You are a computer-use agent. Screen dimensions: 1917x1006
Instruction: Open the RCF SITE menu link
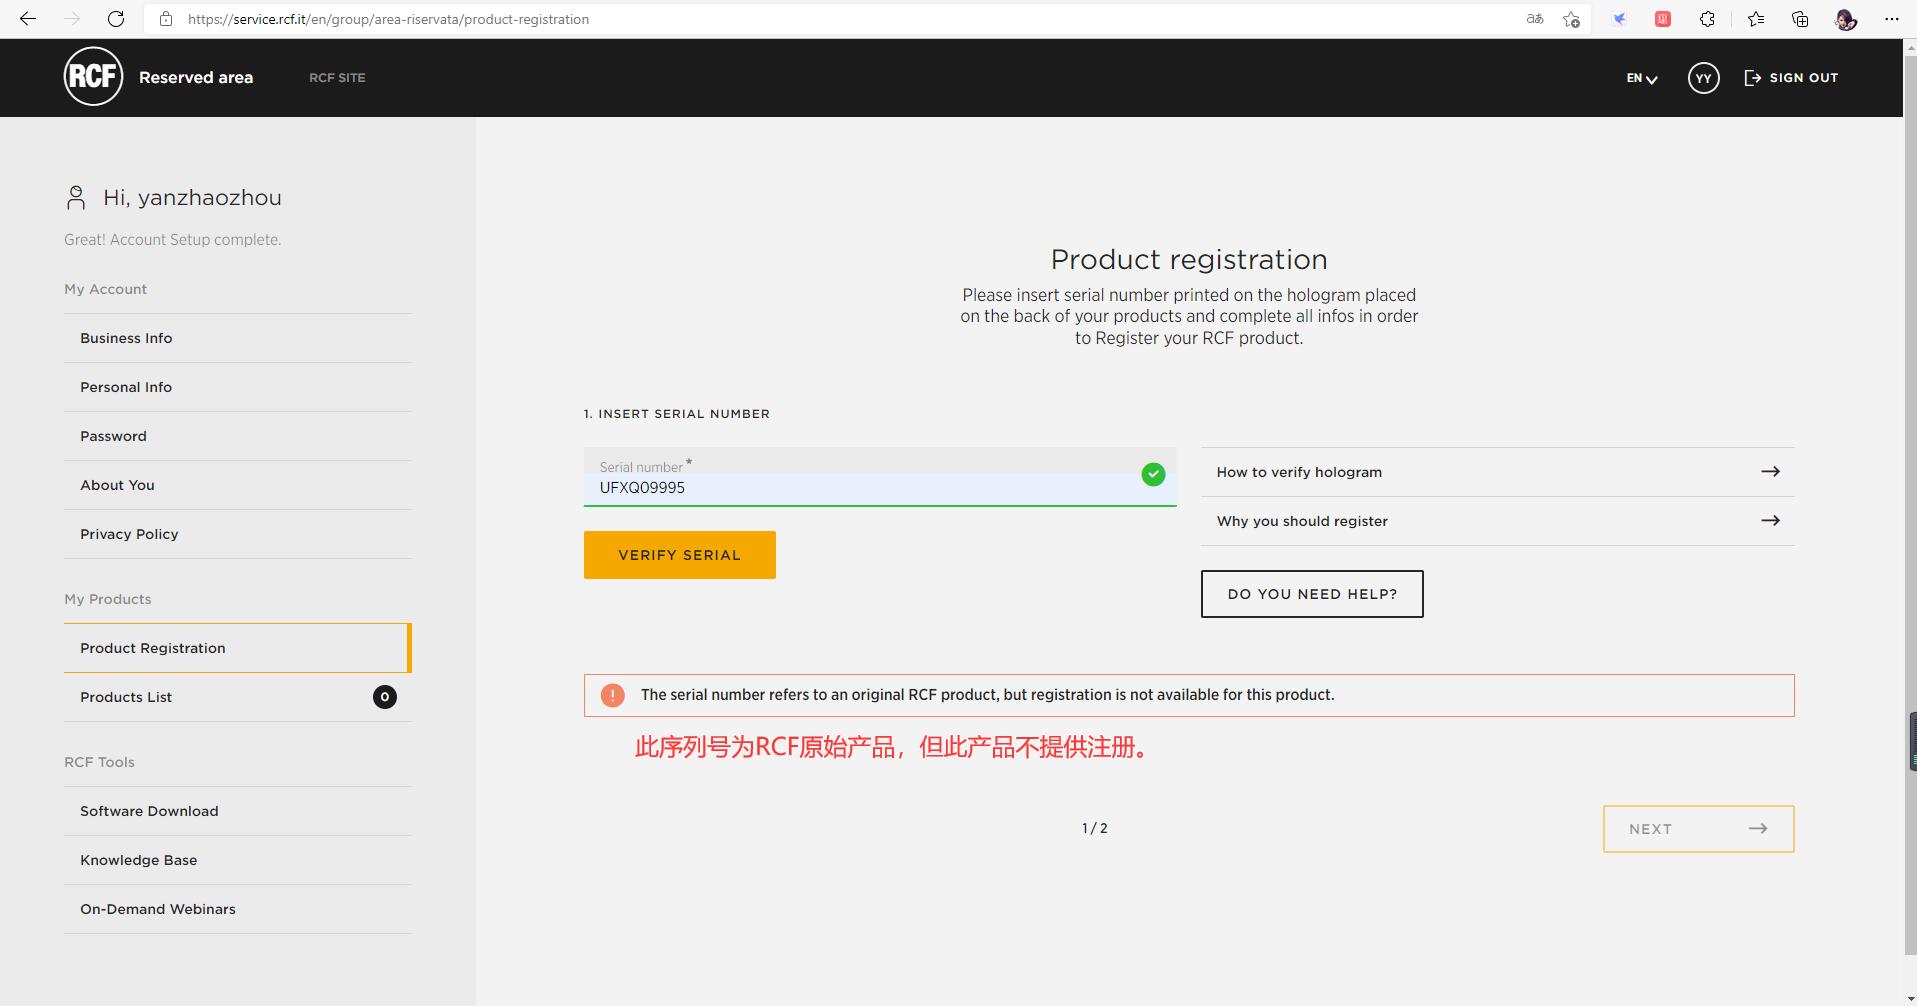(337, 78)
